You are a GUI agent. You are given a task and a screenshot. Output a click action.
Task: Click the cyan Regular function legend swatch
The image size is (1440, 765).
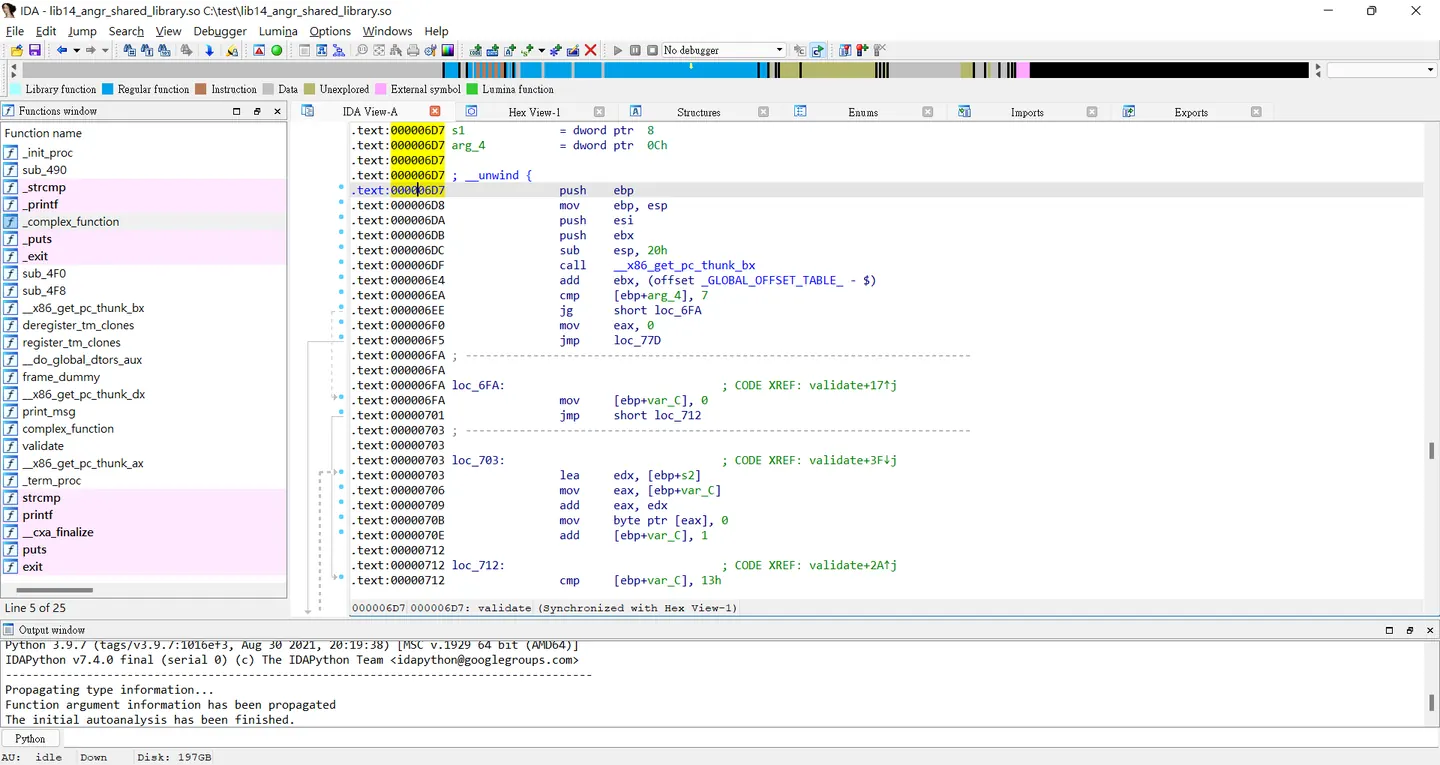[108, 89]
